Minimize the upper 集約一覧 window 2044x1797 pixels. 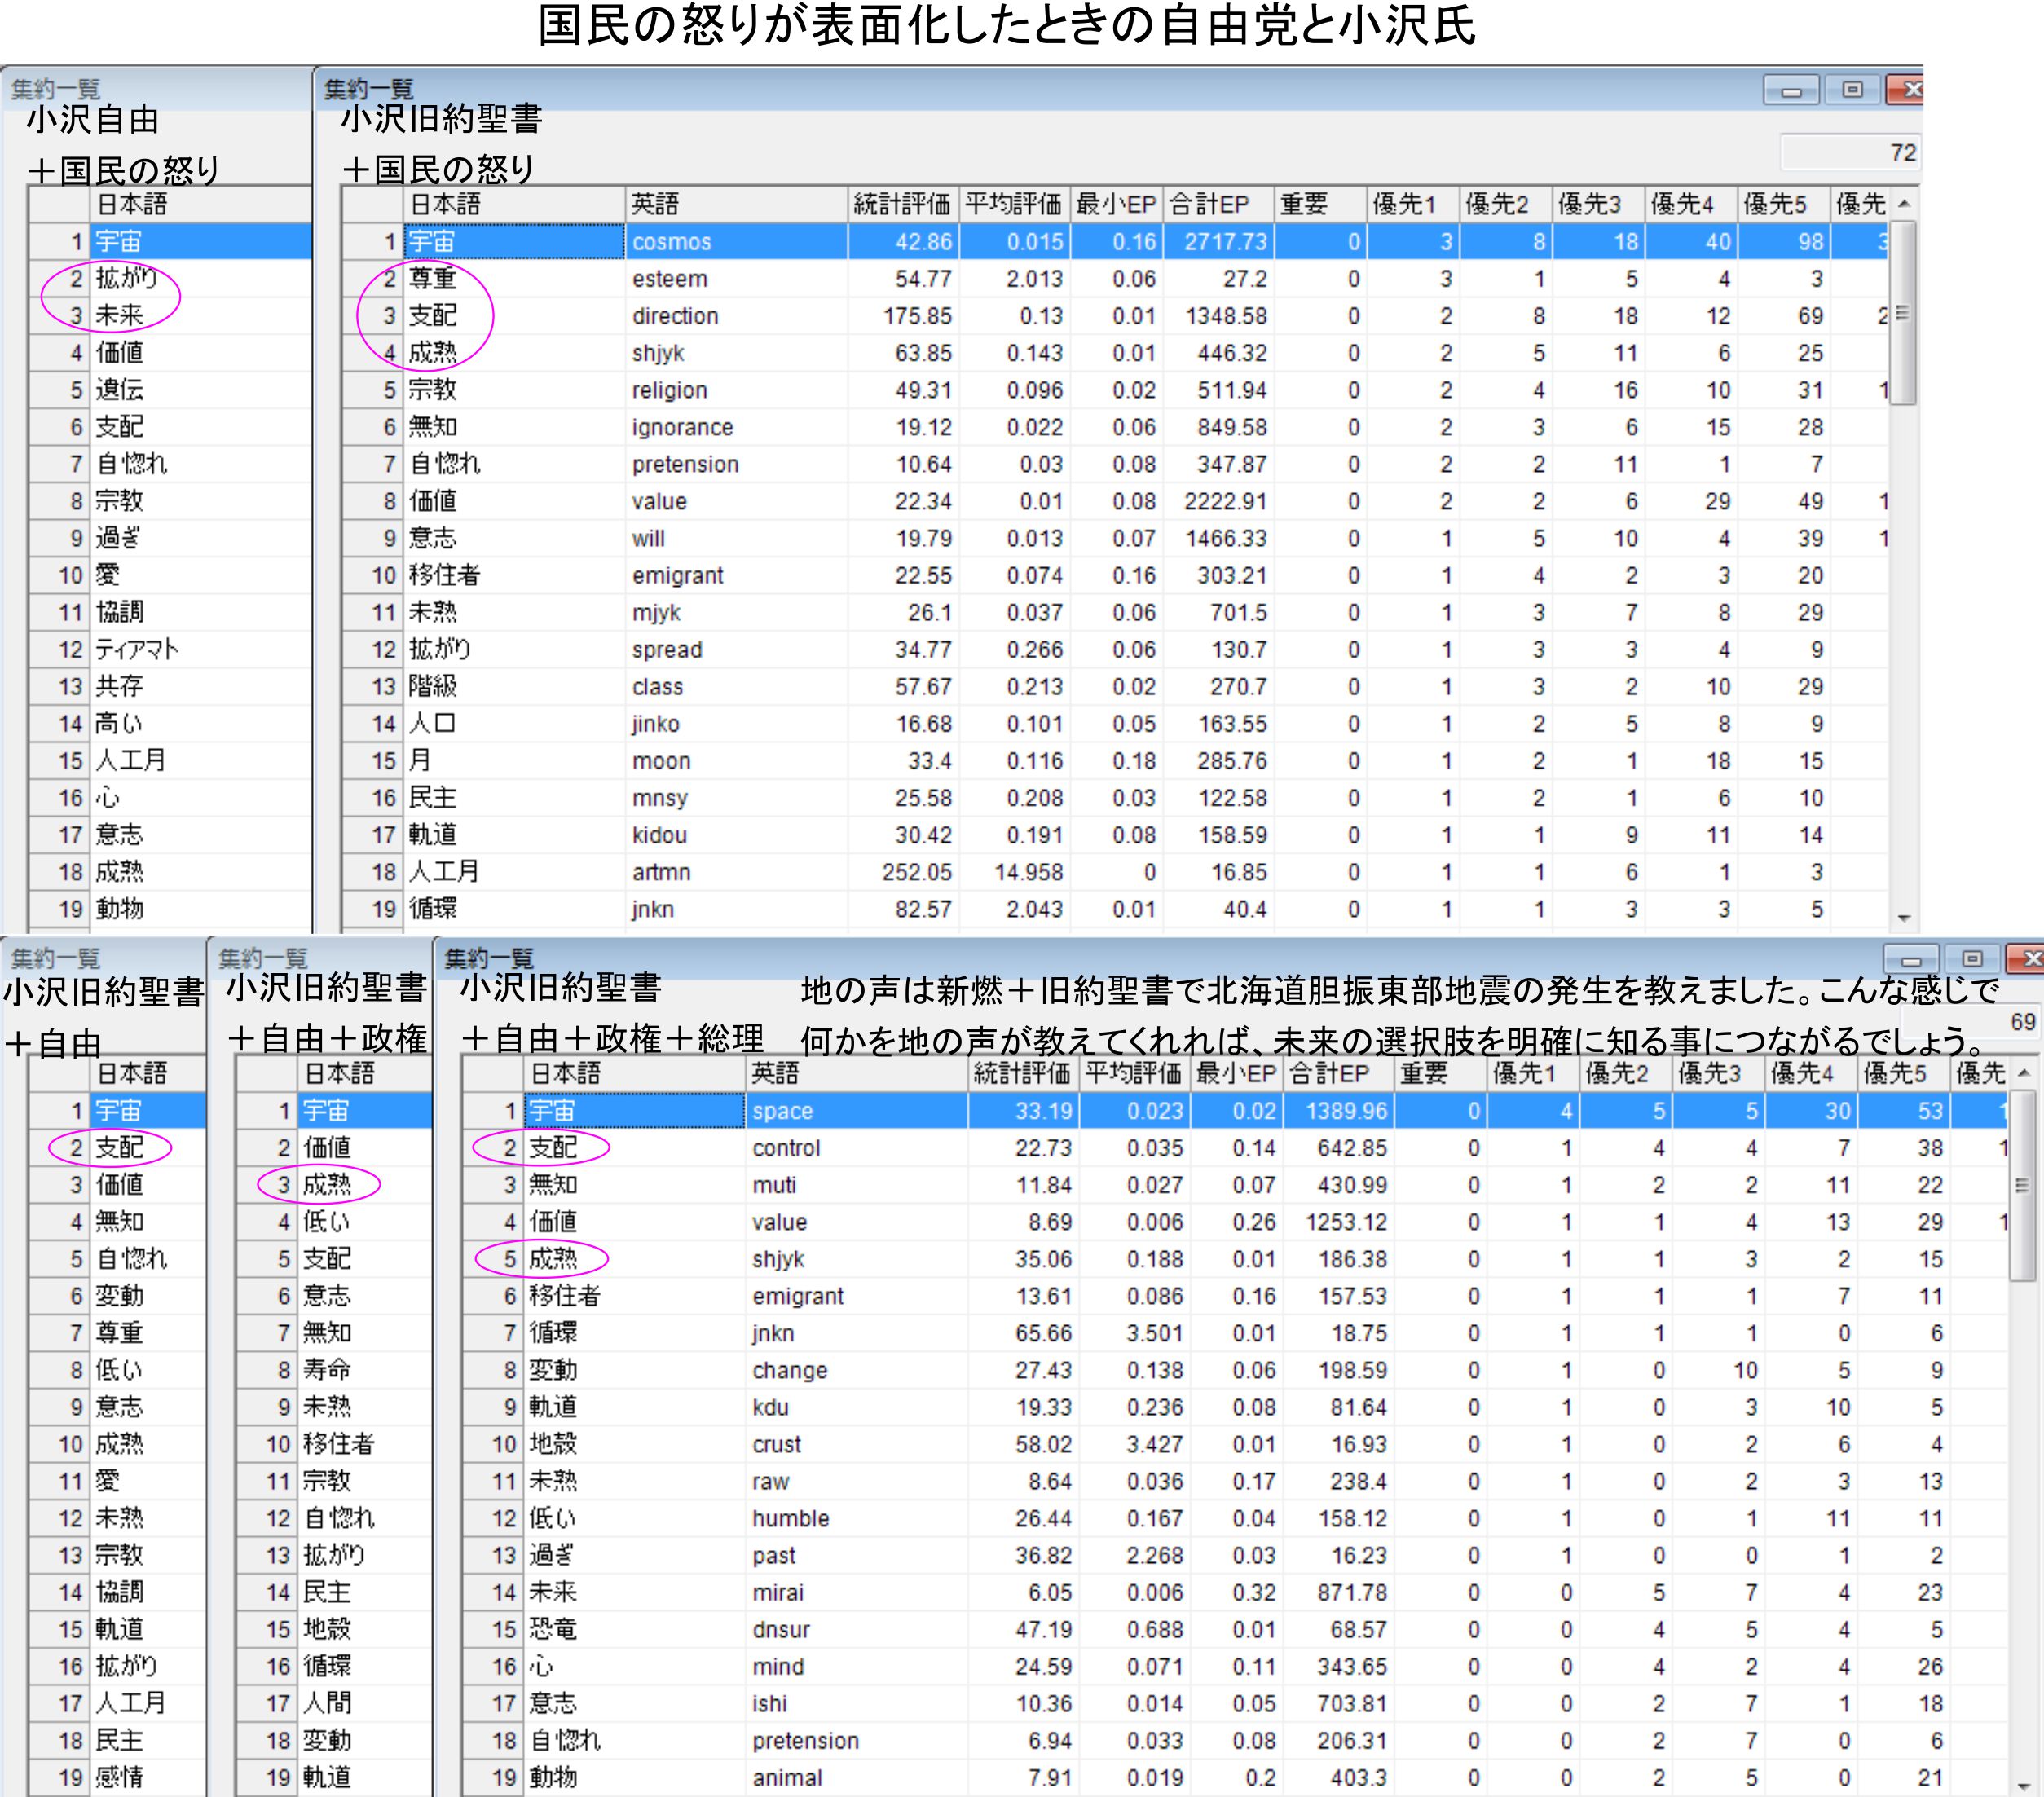pos(1791,91)
